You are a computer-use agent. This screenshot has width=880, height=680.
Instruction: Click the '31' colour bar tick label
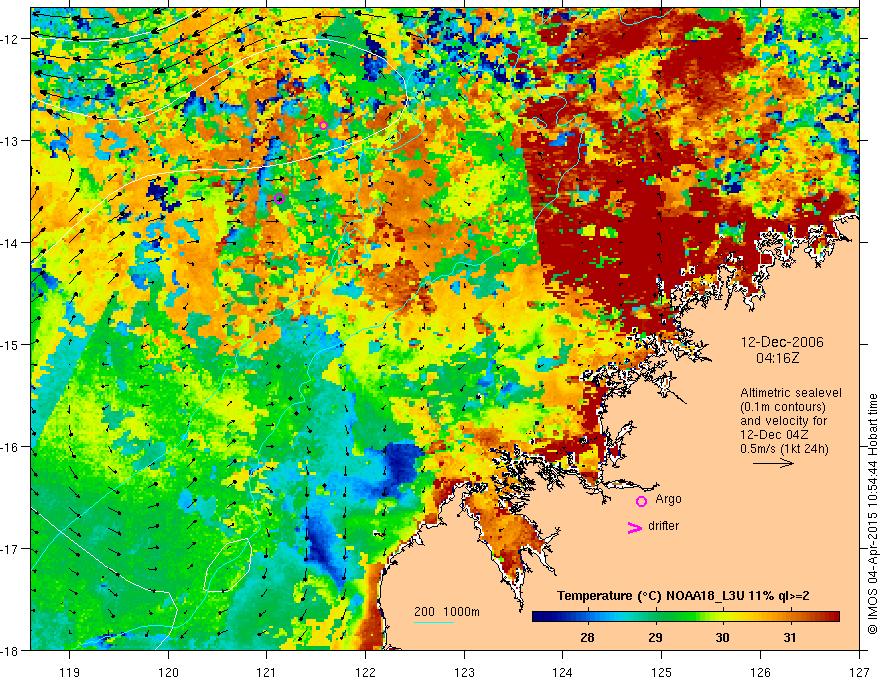[x=790, y=638]
